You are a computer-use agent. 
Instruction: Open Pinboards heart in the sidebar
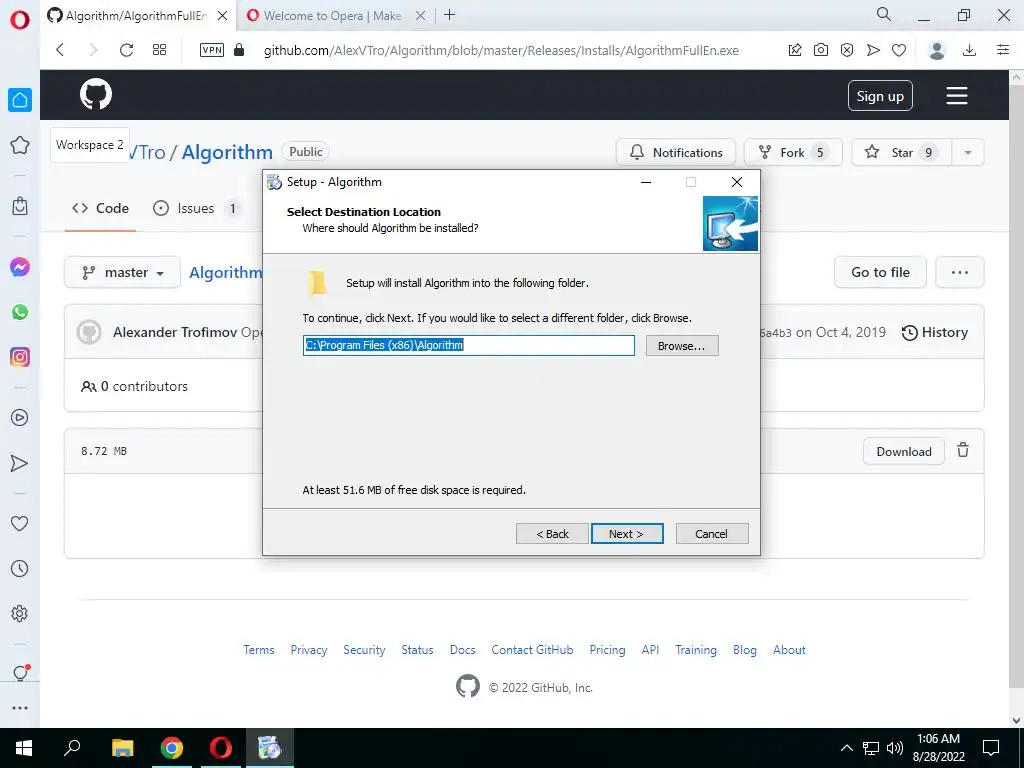tap(20, 523)
